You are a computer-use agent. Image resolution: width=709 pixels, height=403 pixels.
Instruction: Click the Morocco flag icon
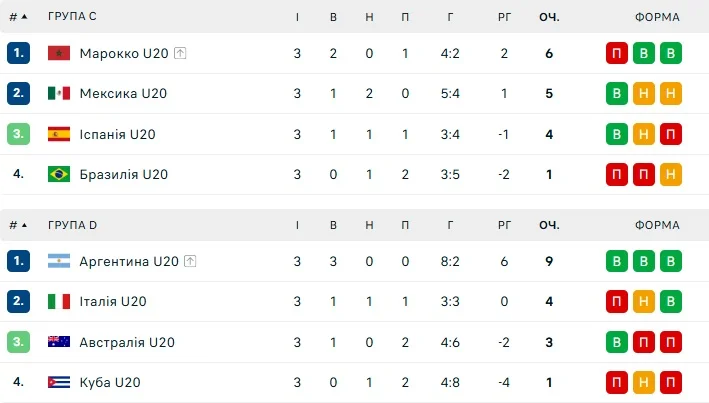point(59,53)
